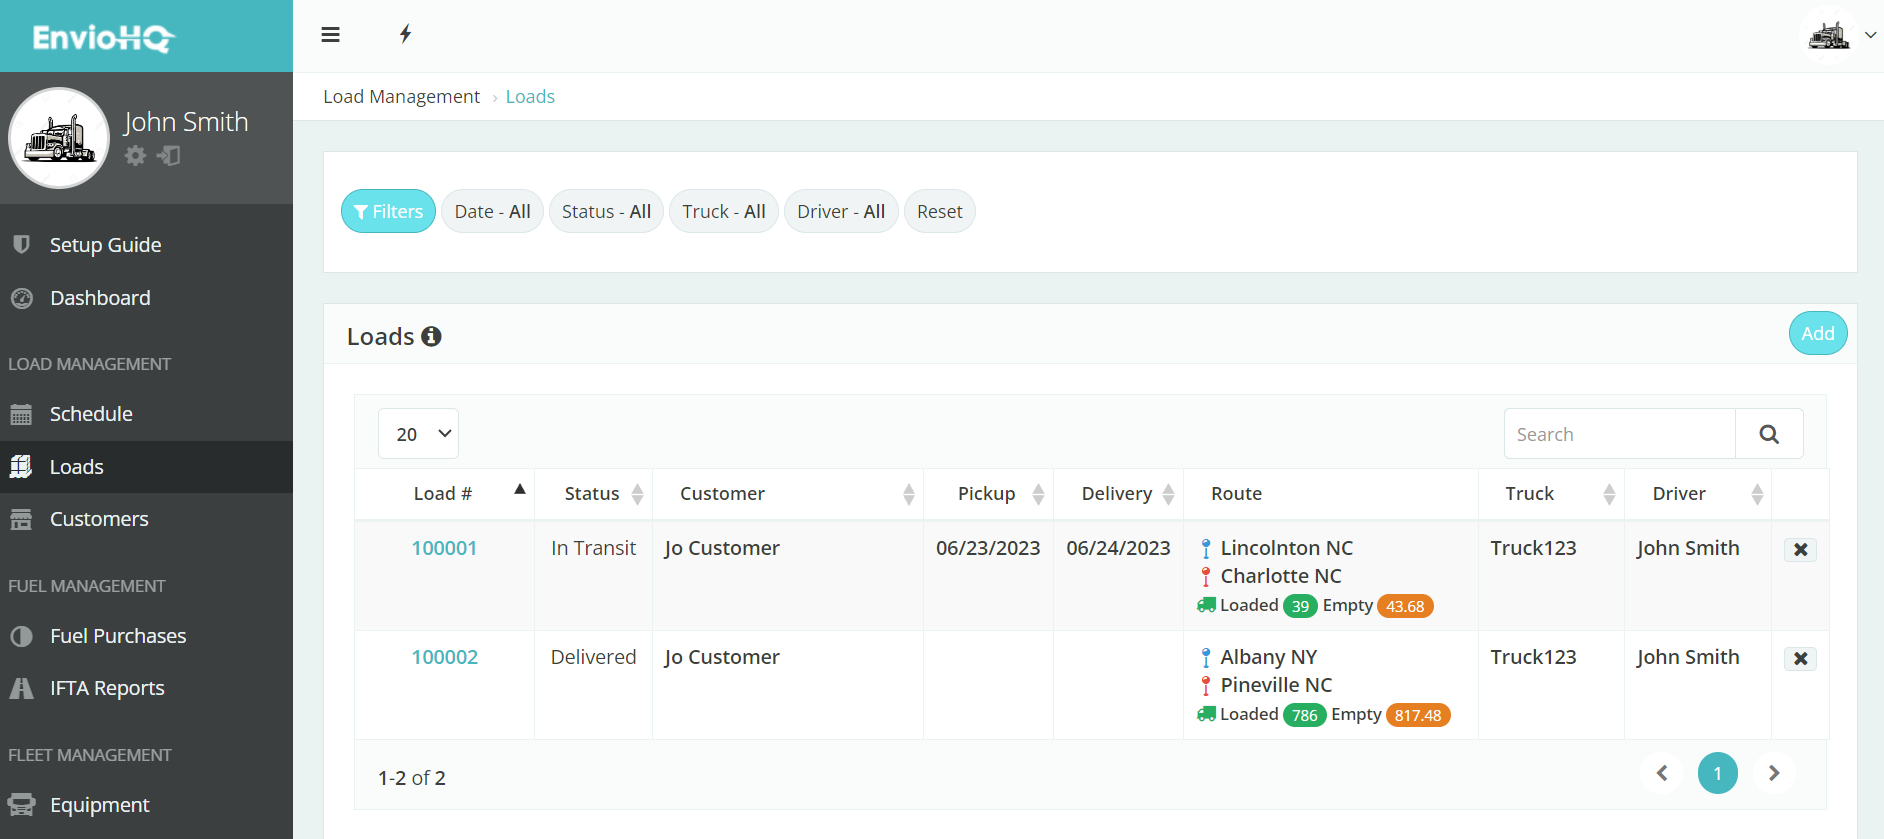Open IFTA Reports from the sidebar
Screen dimensions: 1884x839
coord(107,688)
